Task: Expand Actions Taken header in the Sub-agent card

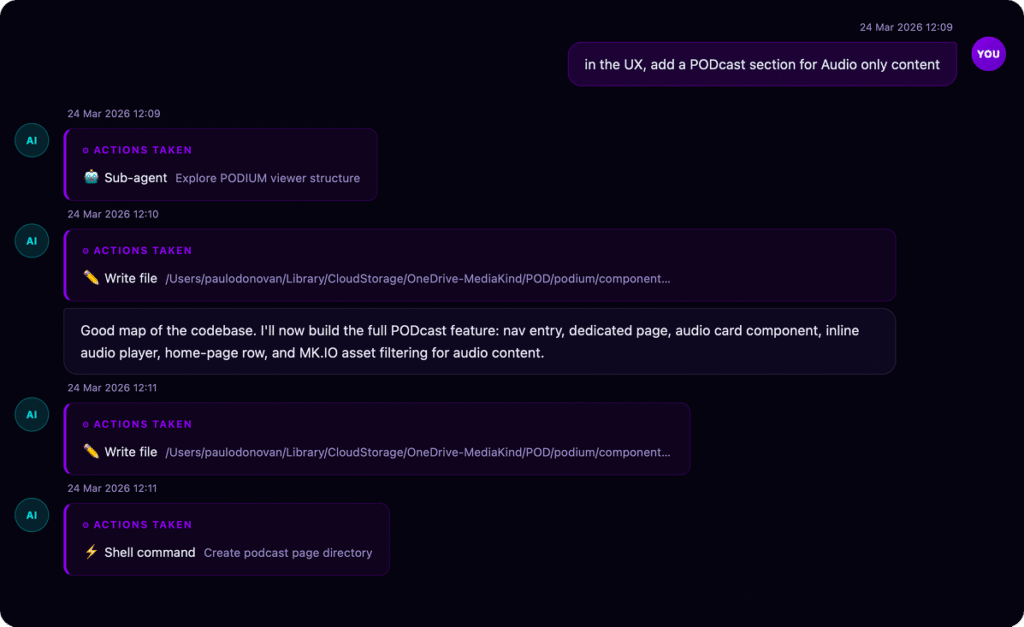Action: pos(138,150)
